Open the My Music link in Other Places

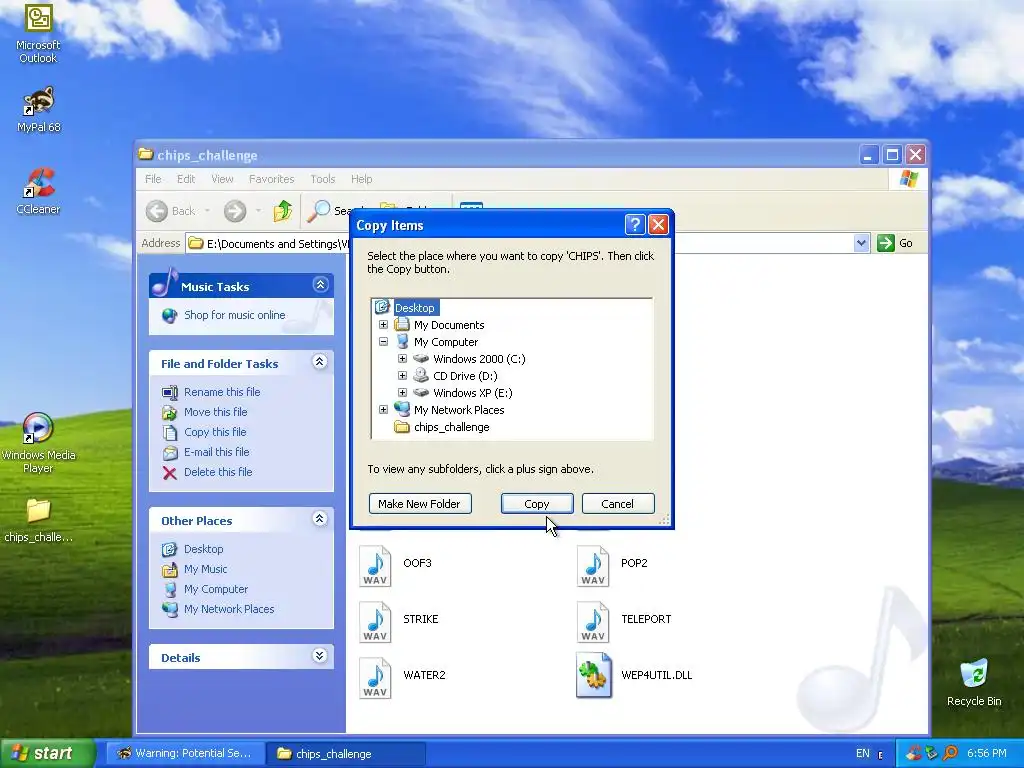(x=206, y=569)
